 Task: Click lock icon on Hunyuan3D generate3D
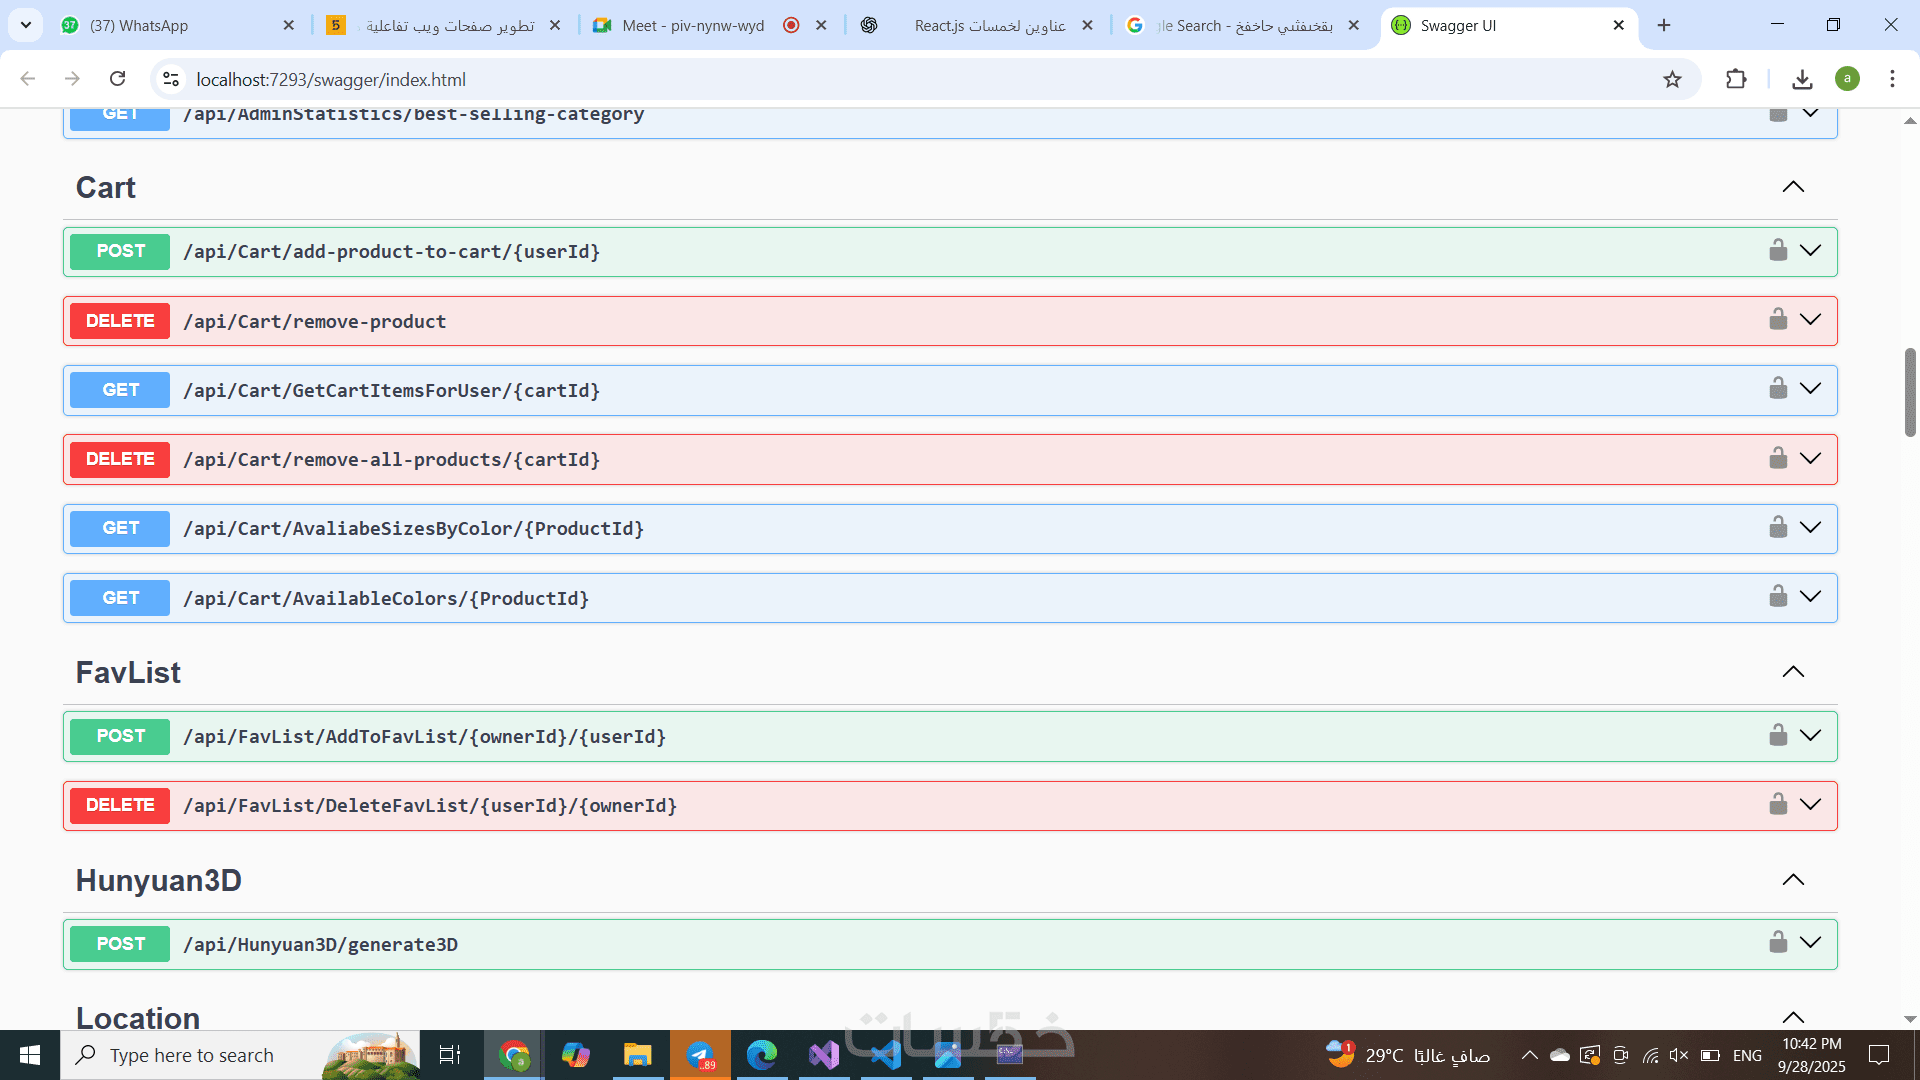(1778, 942)
